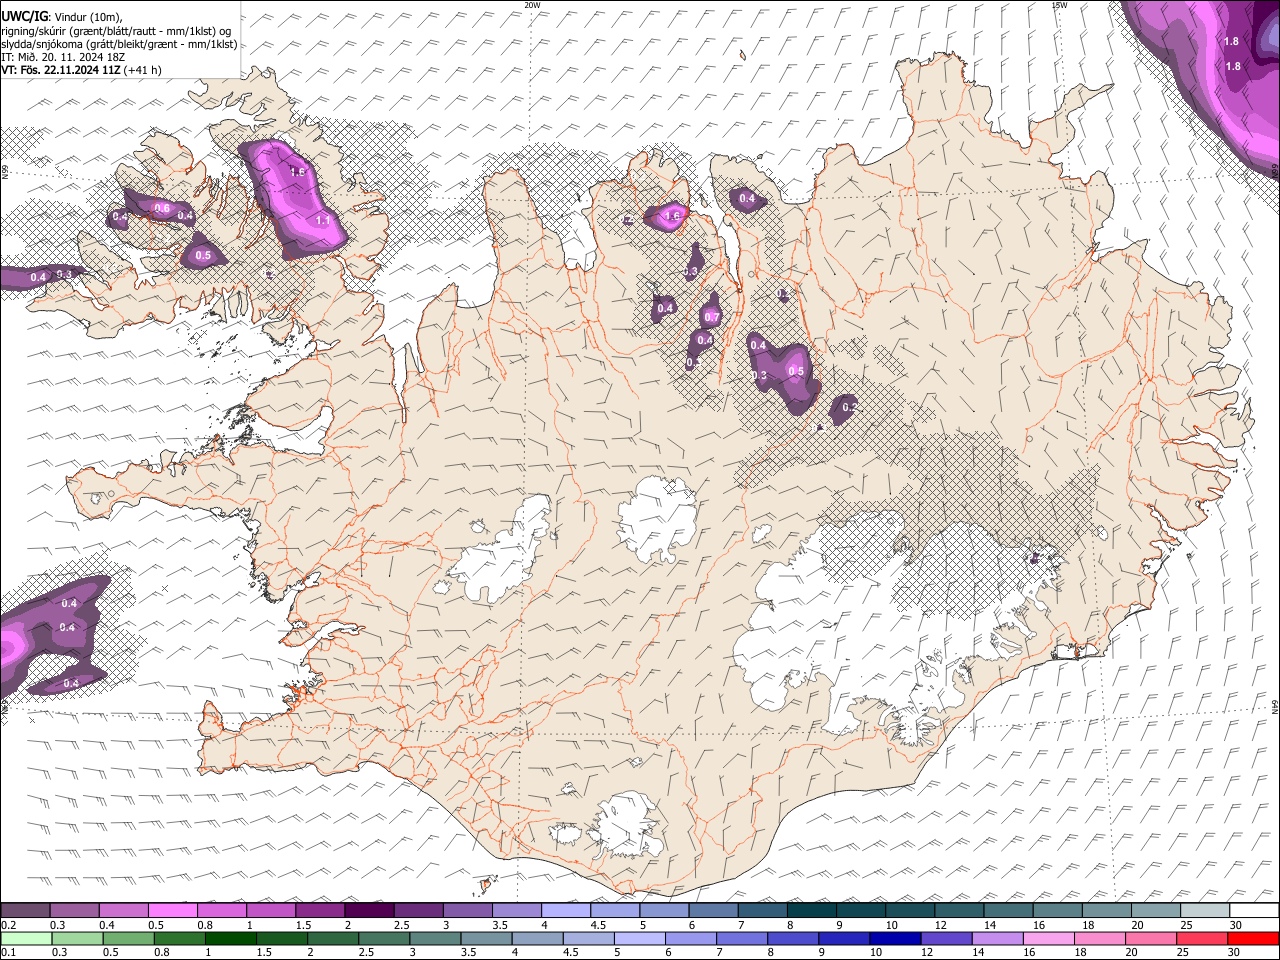Select lower legend purple swatch starting at 12
The height and width of the screenshot is (960, 1280).
(x=946, y=938)
